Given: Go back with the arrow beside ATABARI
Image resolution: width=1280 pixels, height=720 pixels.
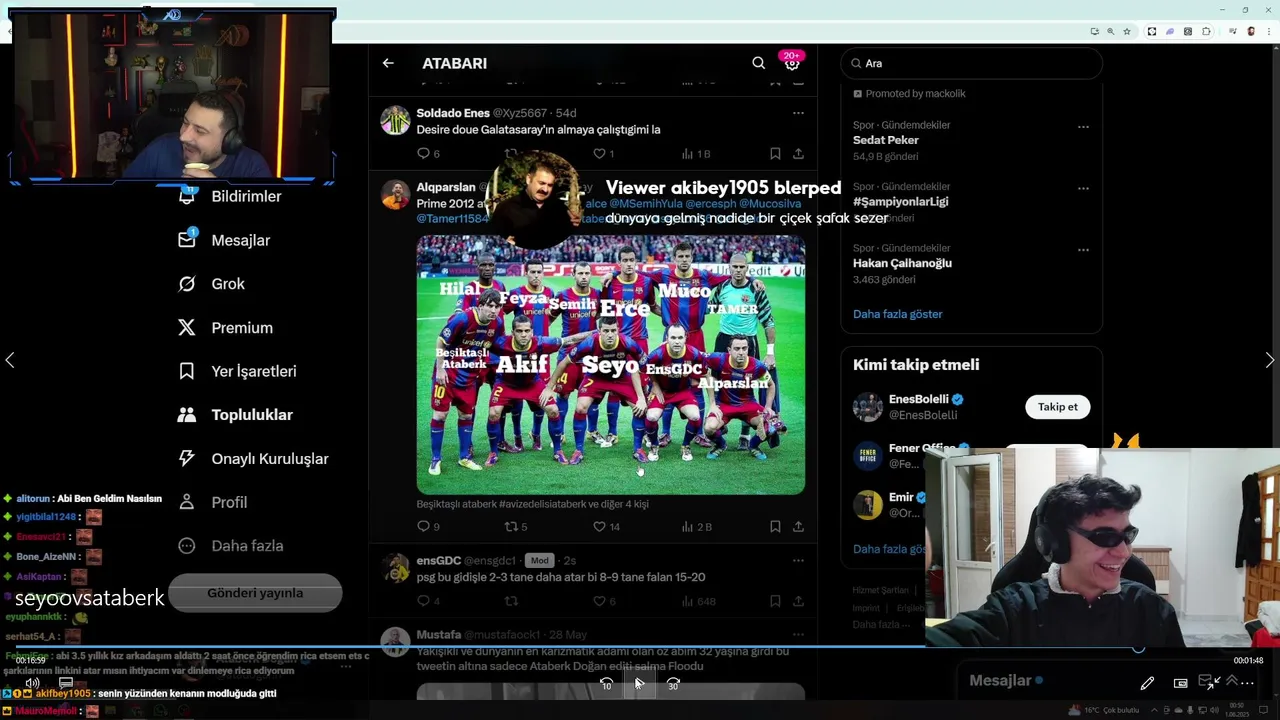Looking at the screenshot, I should (x=388, y=63).
